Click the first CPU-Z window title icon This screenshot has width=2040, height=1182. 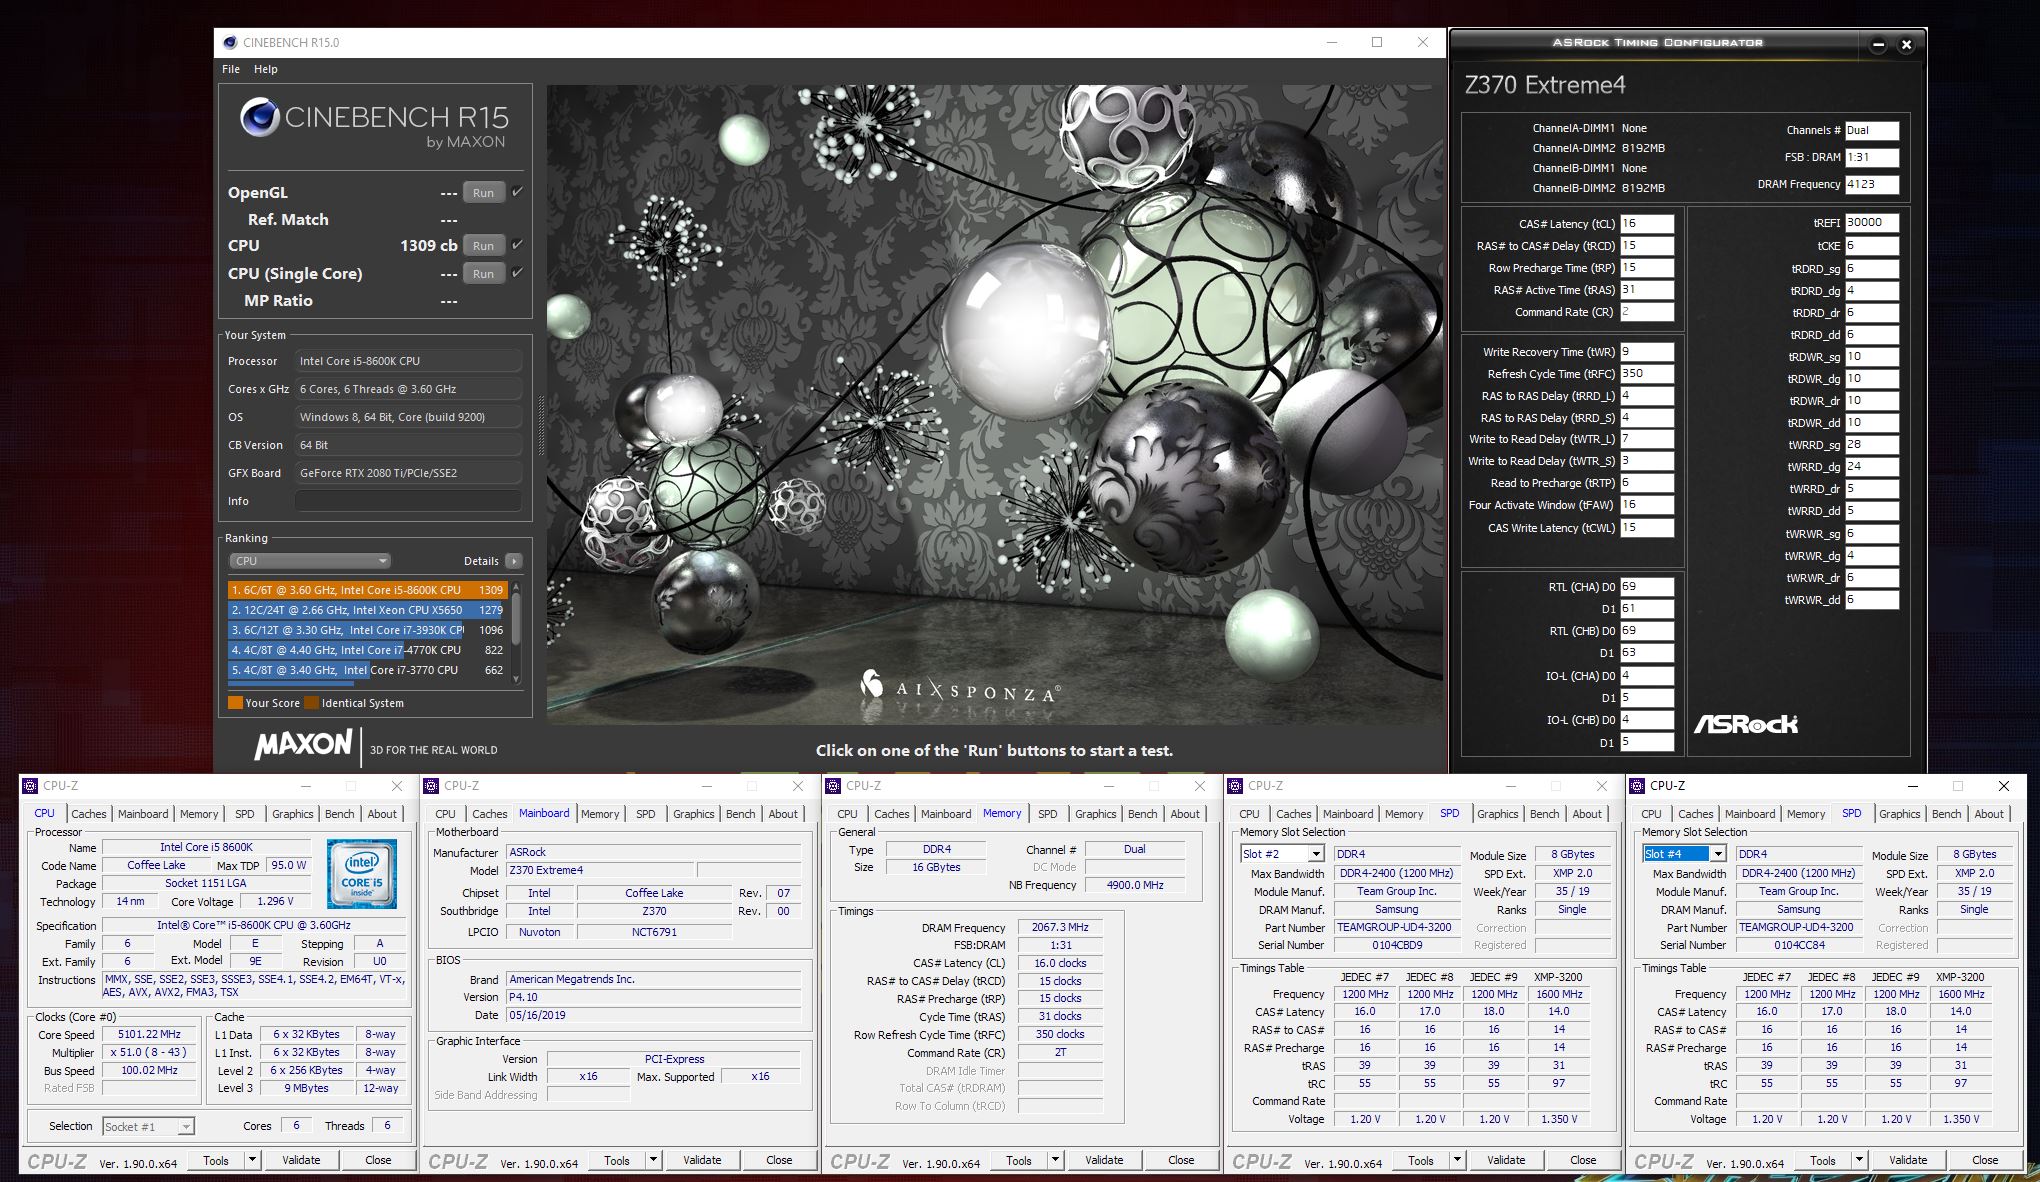(x=30, y=786)
